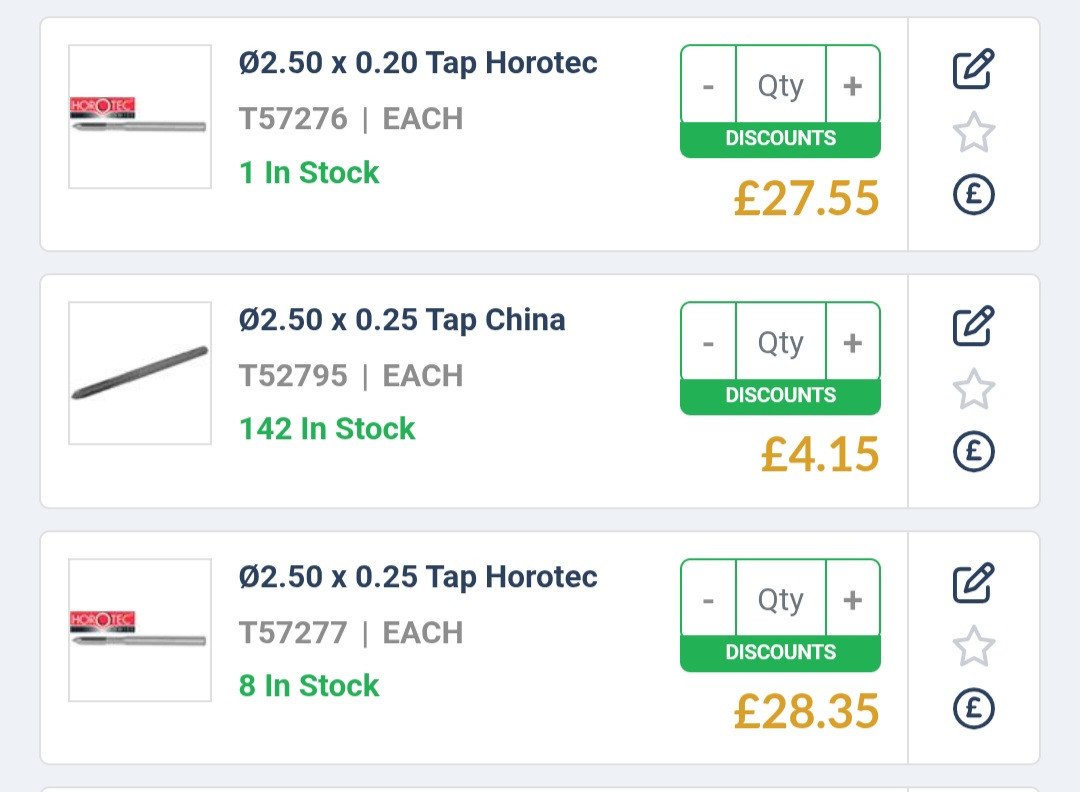The height and width of the screenshot is (792, 1080).
Task: Expand DISCOUNTS for T57277 Tap Horotec
Action: coord(780,653)
